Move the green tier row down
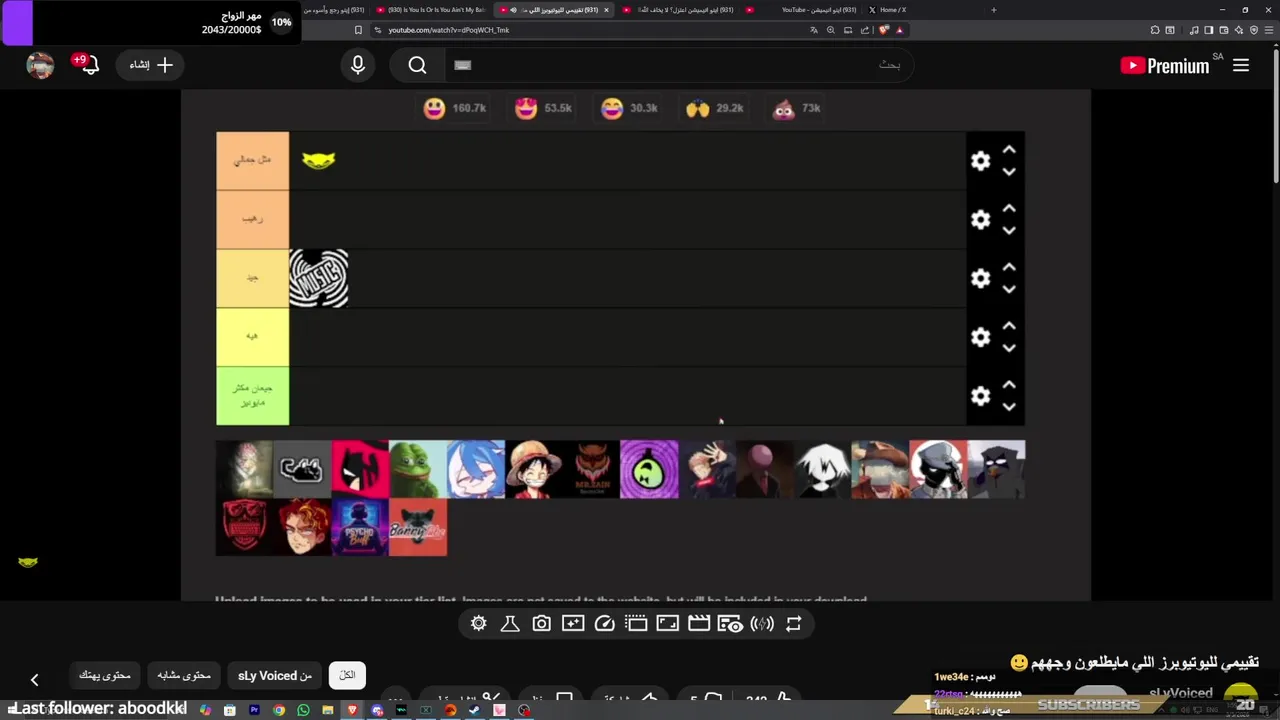The width and height of the screenshot is (1280, 720). [x=1009, y=408]
